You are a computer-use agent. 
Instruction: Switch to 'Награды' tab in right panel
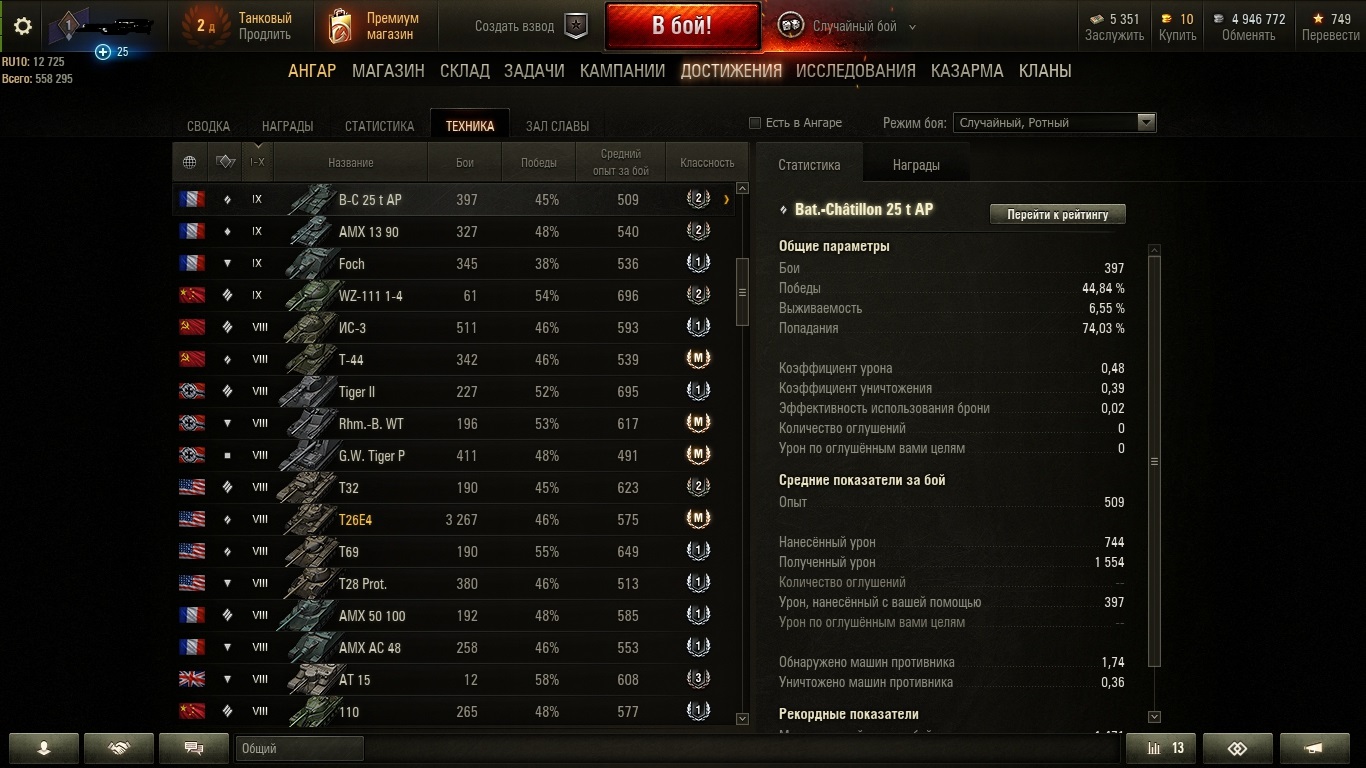916,165
